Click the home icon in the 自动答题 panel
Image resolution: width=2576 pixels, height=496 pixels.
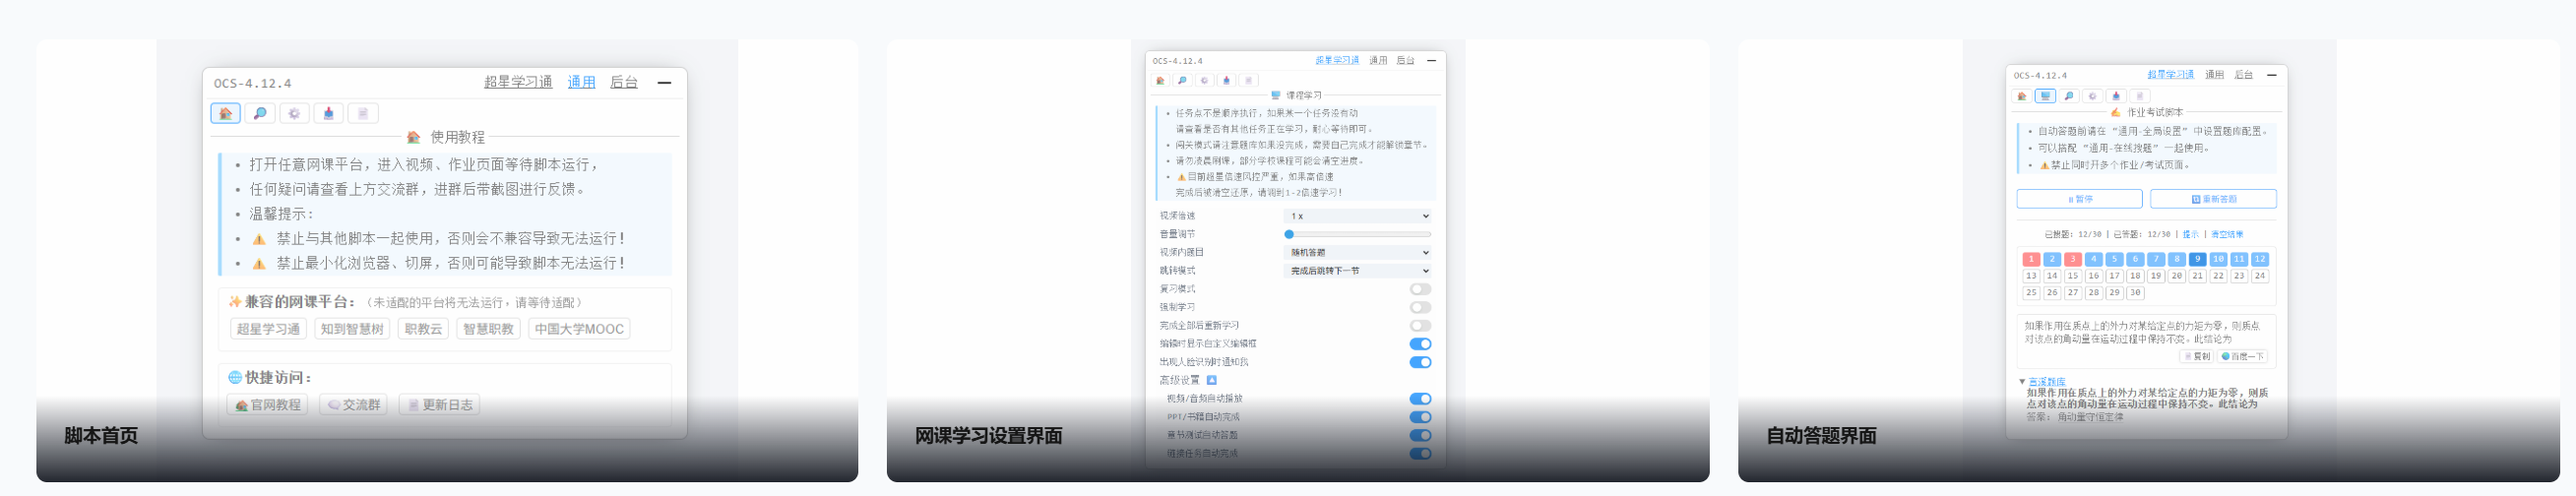[x=2022, y=96]
